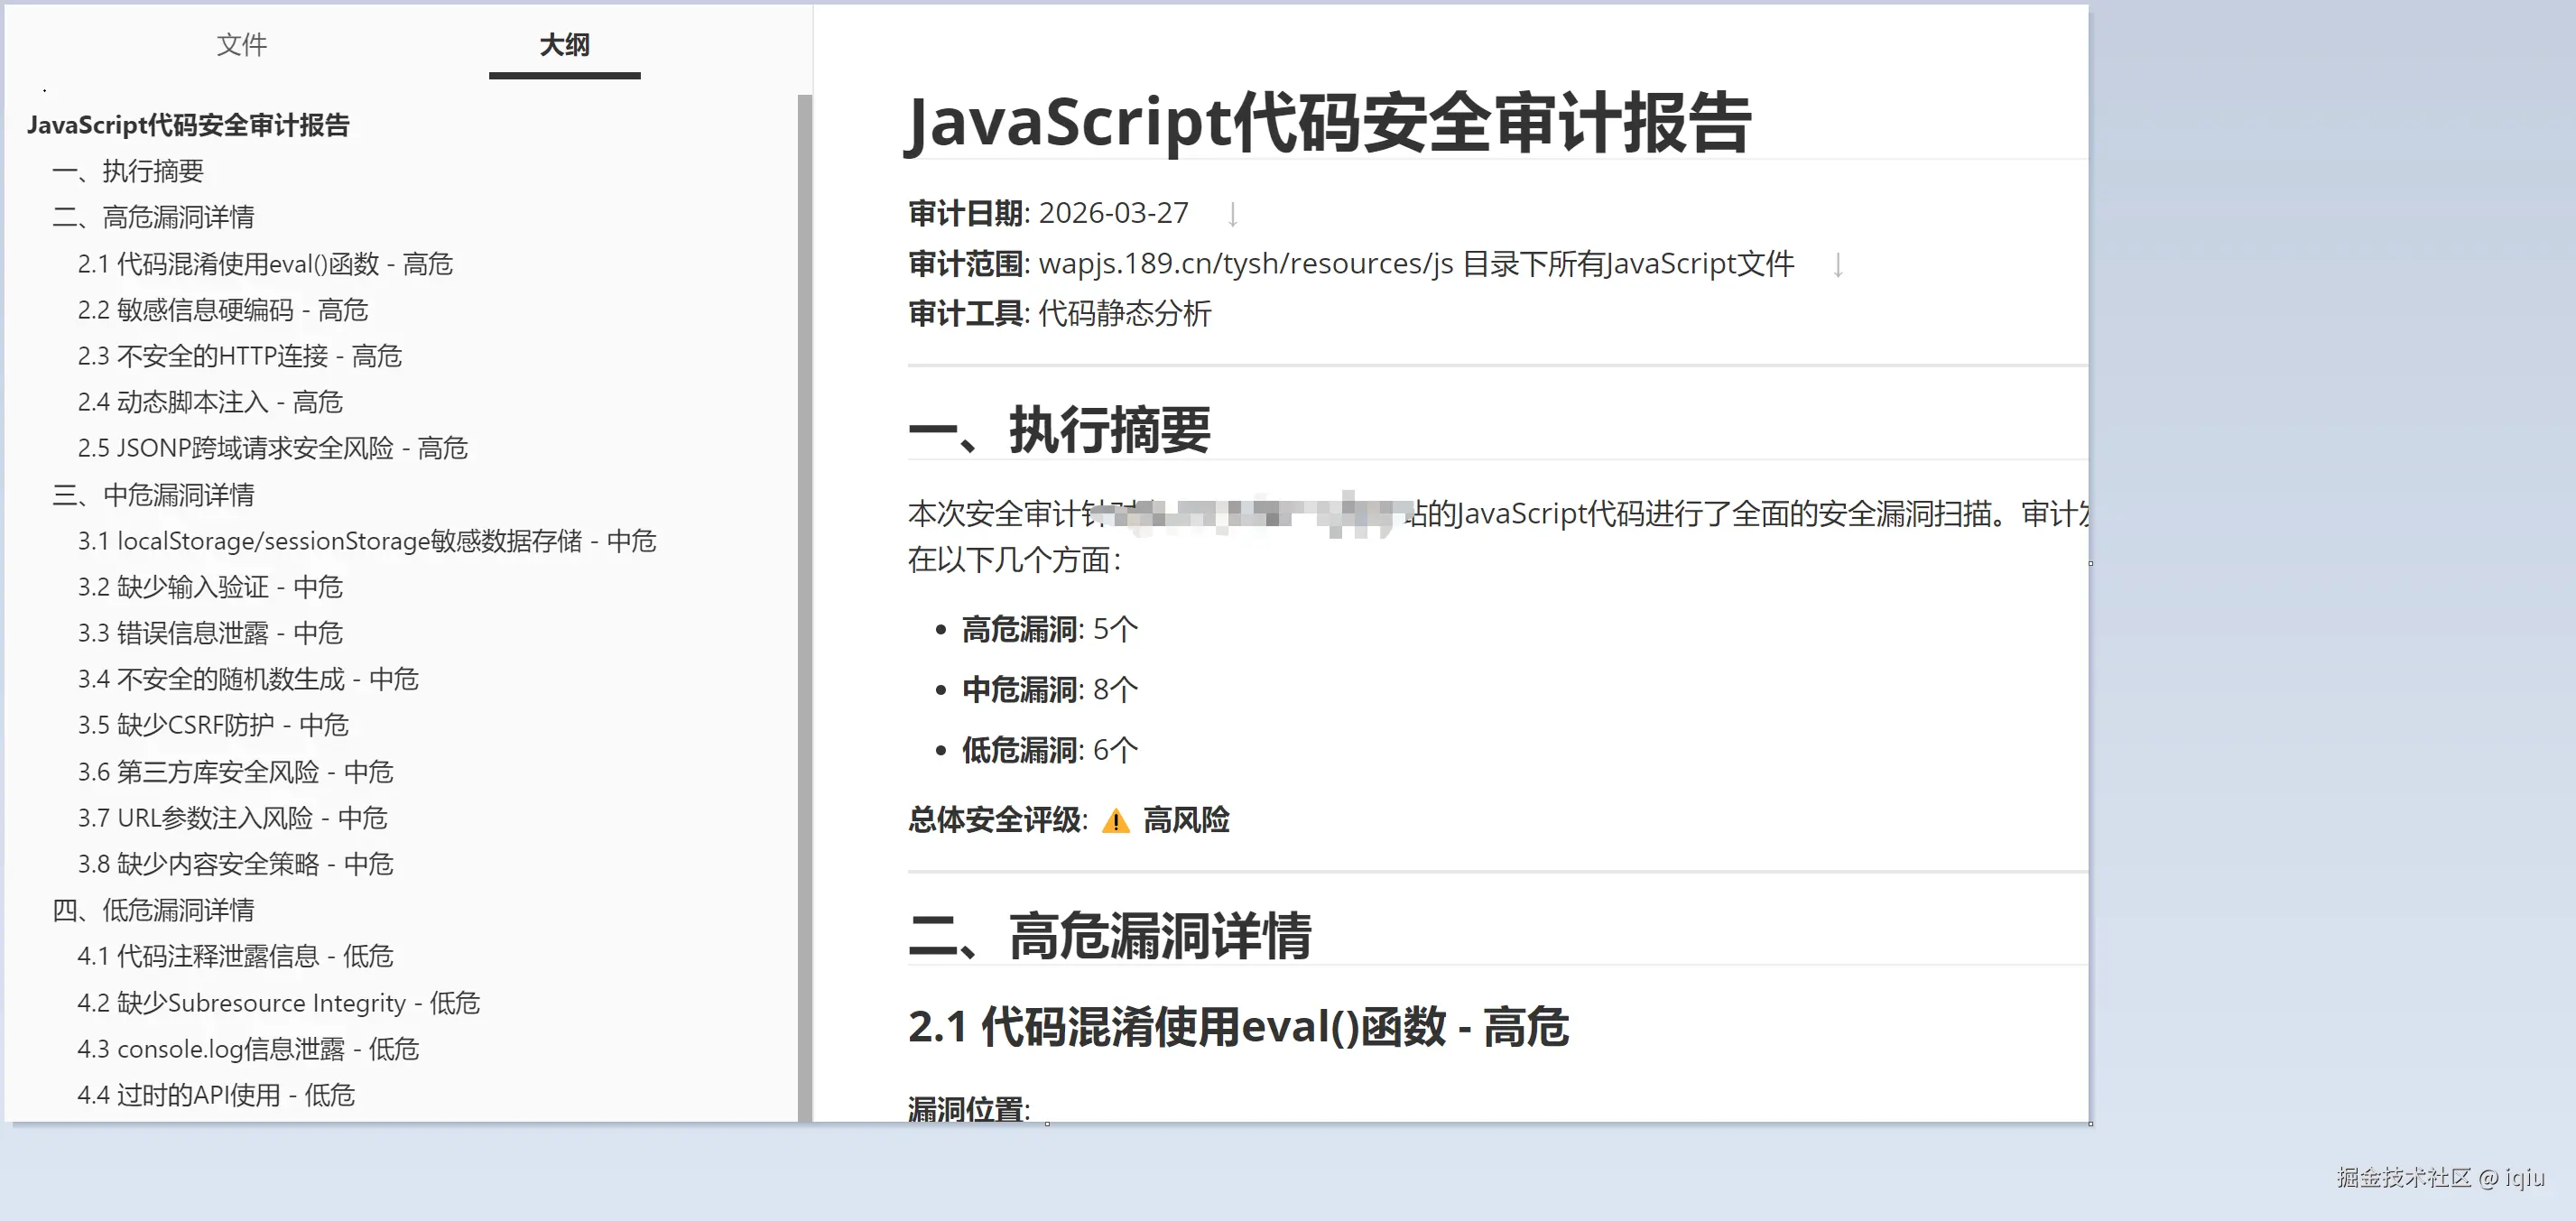The width and height of the screenshot is (2576, 1221).
Task: Navigate to 2.3 不安全的HTTP连接 entry
Action: click(239, 356)
